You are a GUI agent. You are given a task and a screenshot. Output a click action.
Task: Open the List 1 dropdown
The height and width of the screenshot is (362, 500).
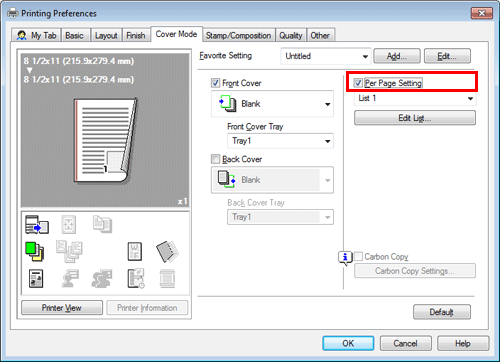415,98
